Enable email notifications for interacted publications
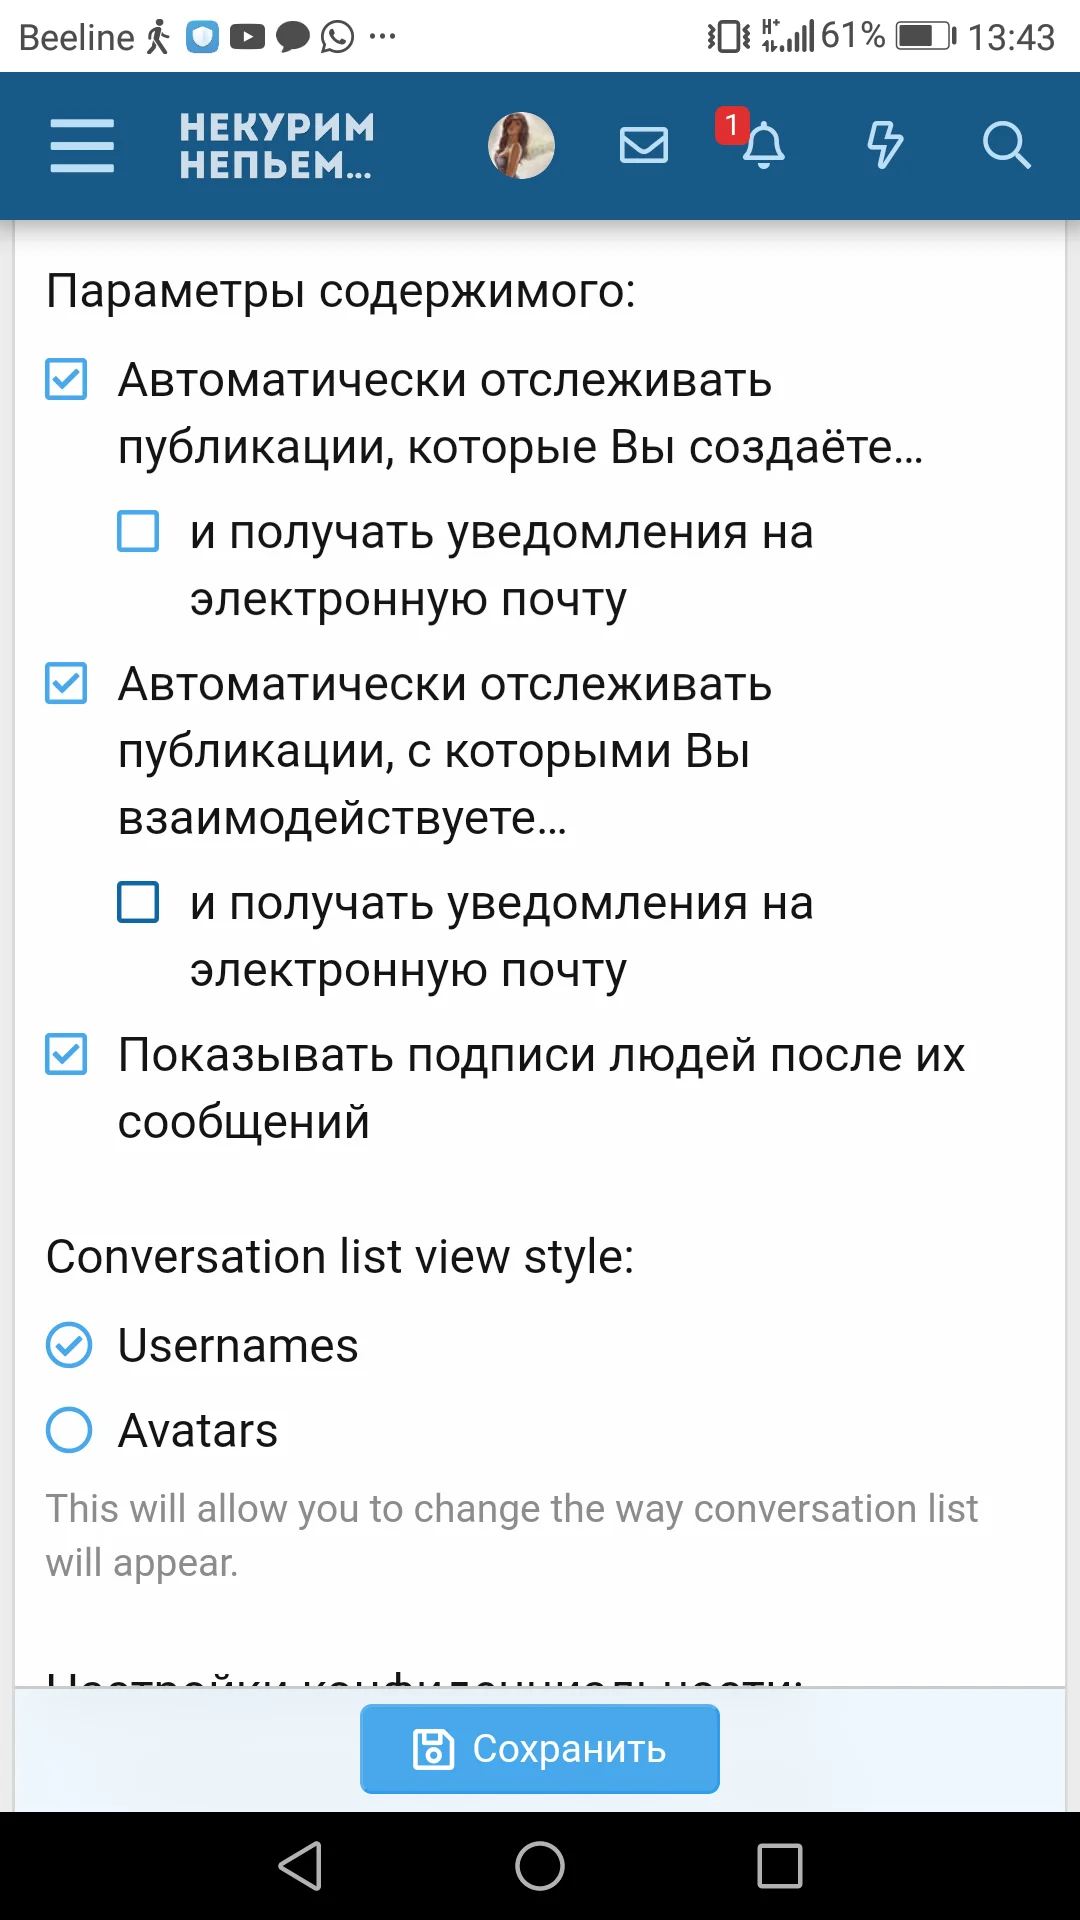The width and height of the screenshot is (1080, 1920). [x=138, y=903]
